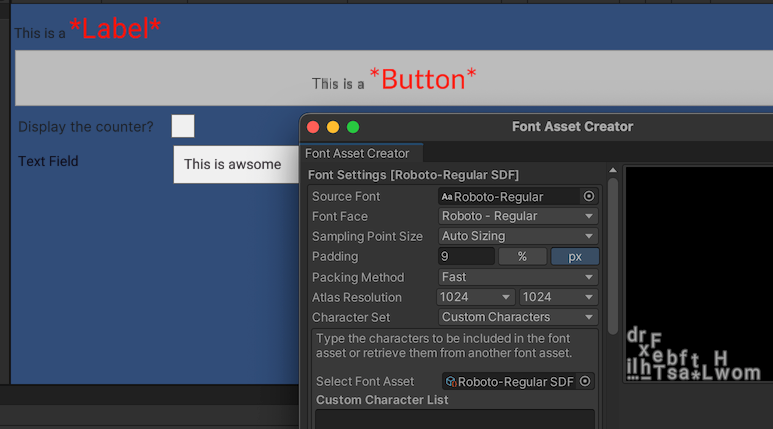773x429 pixels.
Task: Minimize window with the yellow button
Action: point(333,127)
